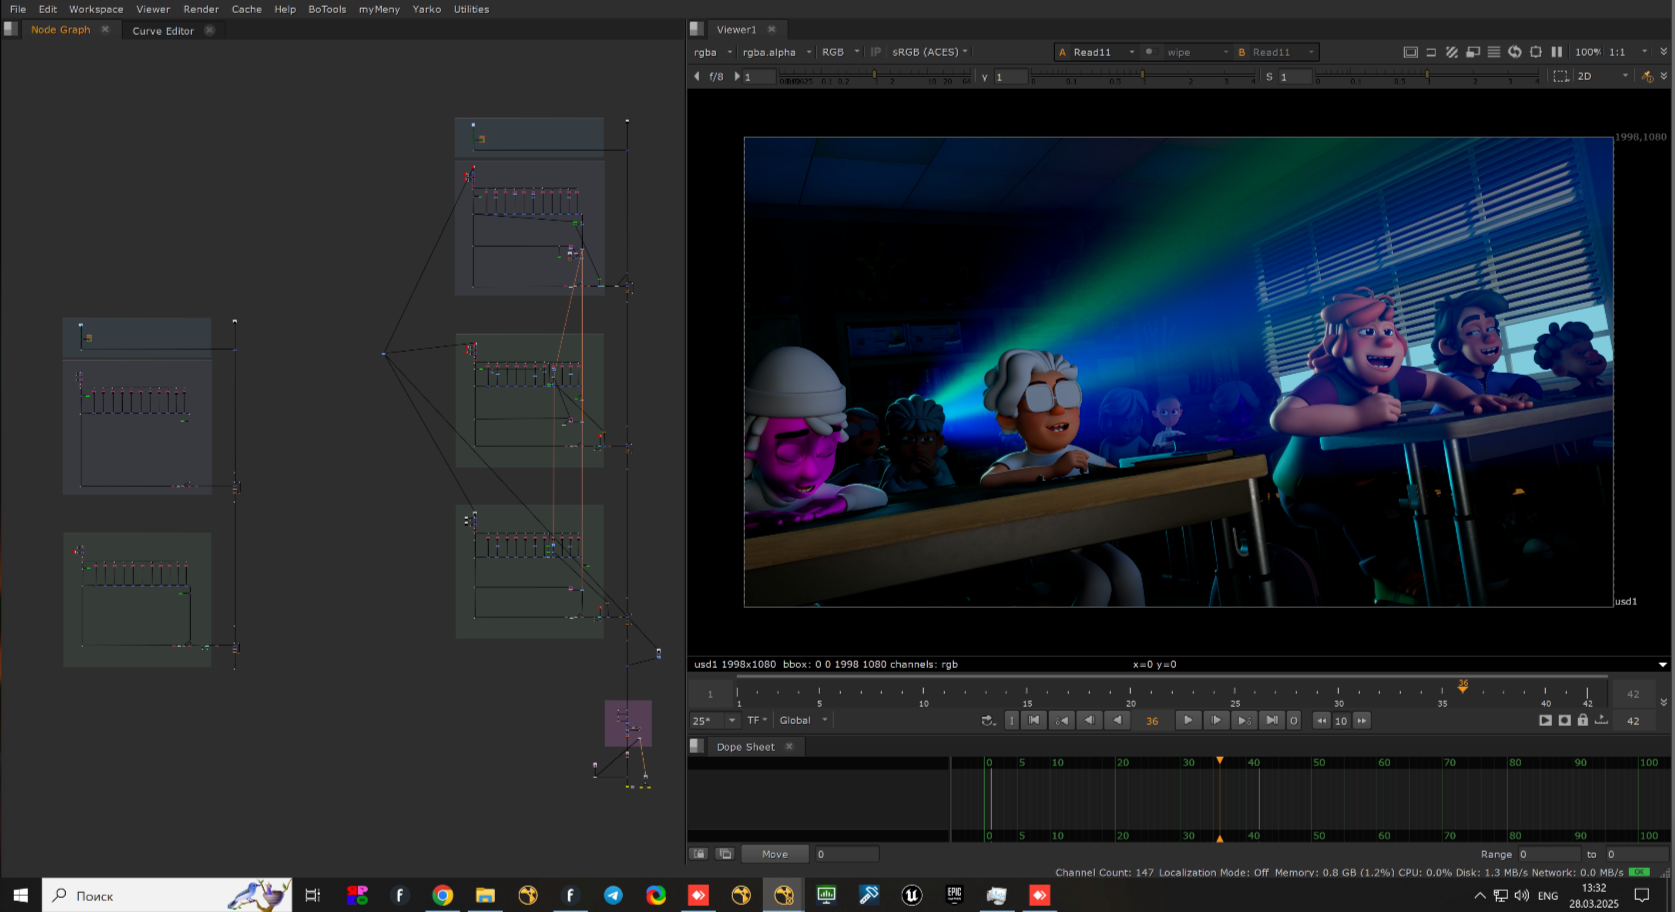Image resolution: width=1675 pixels, height=912 pixels.
Task: Decrease gain with the left f-stop arrow
Action: pyautogui.click(x=697, y=76)
